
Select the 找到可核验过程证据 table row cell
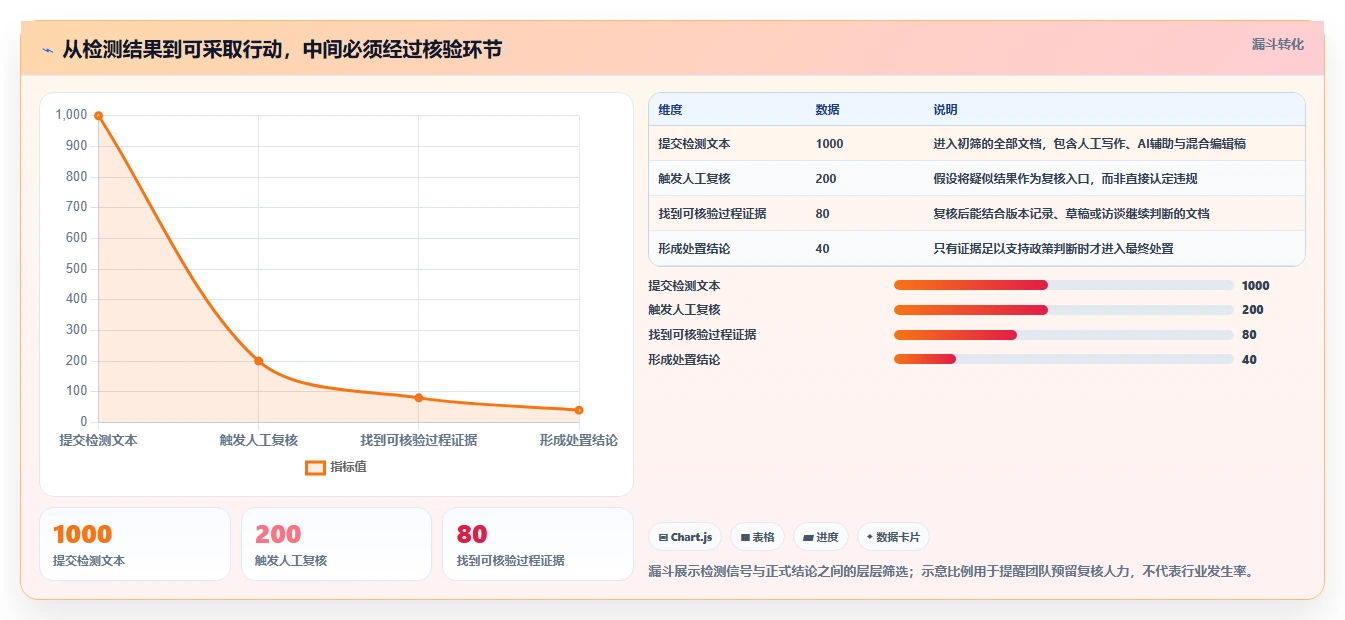pos(712,214)
